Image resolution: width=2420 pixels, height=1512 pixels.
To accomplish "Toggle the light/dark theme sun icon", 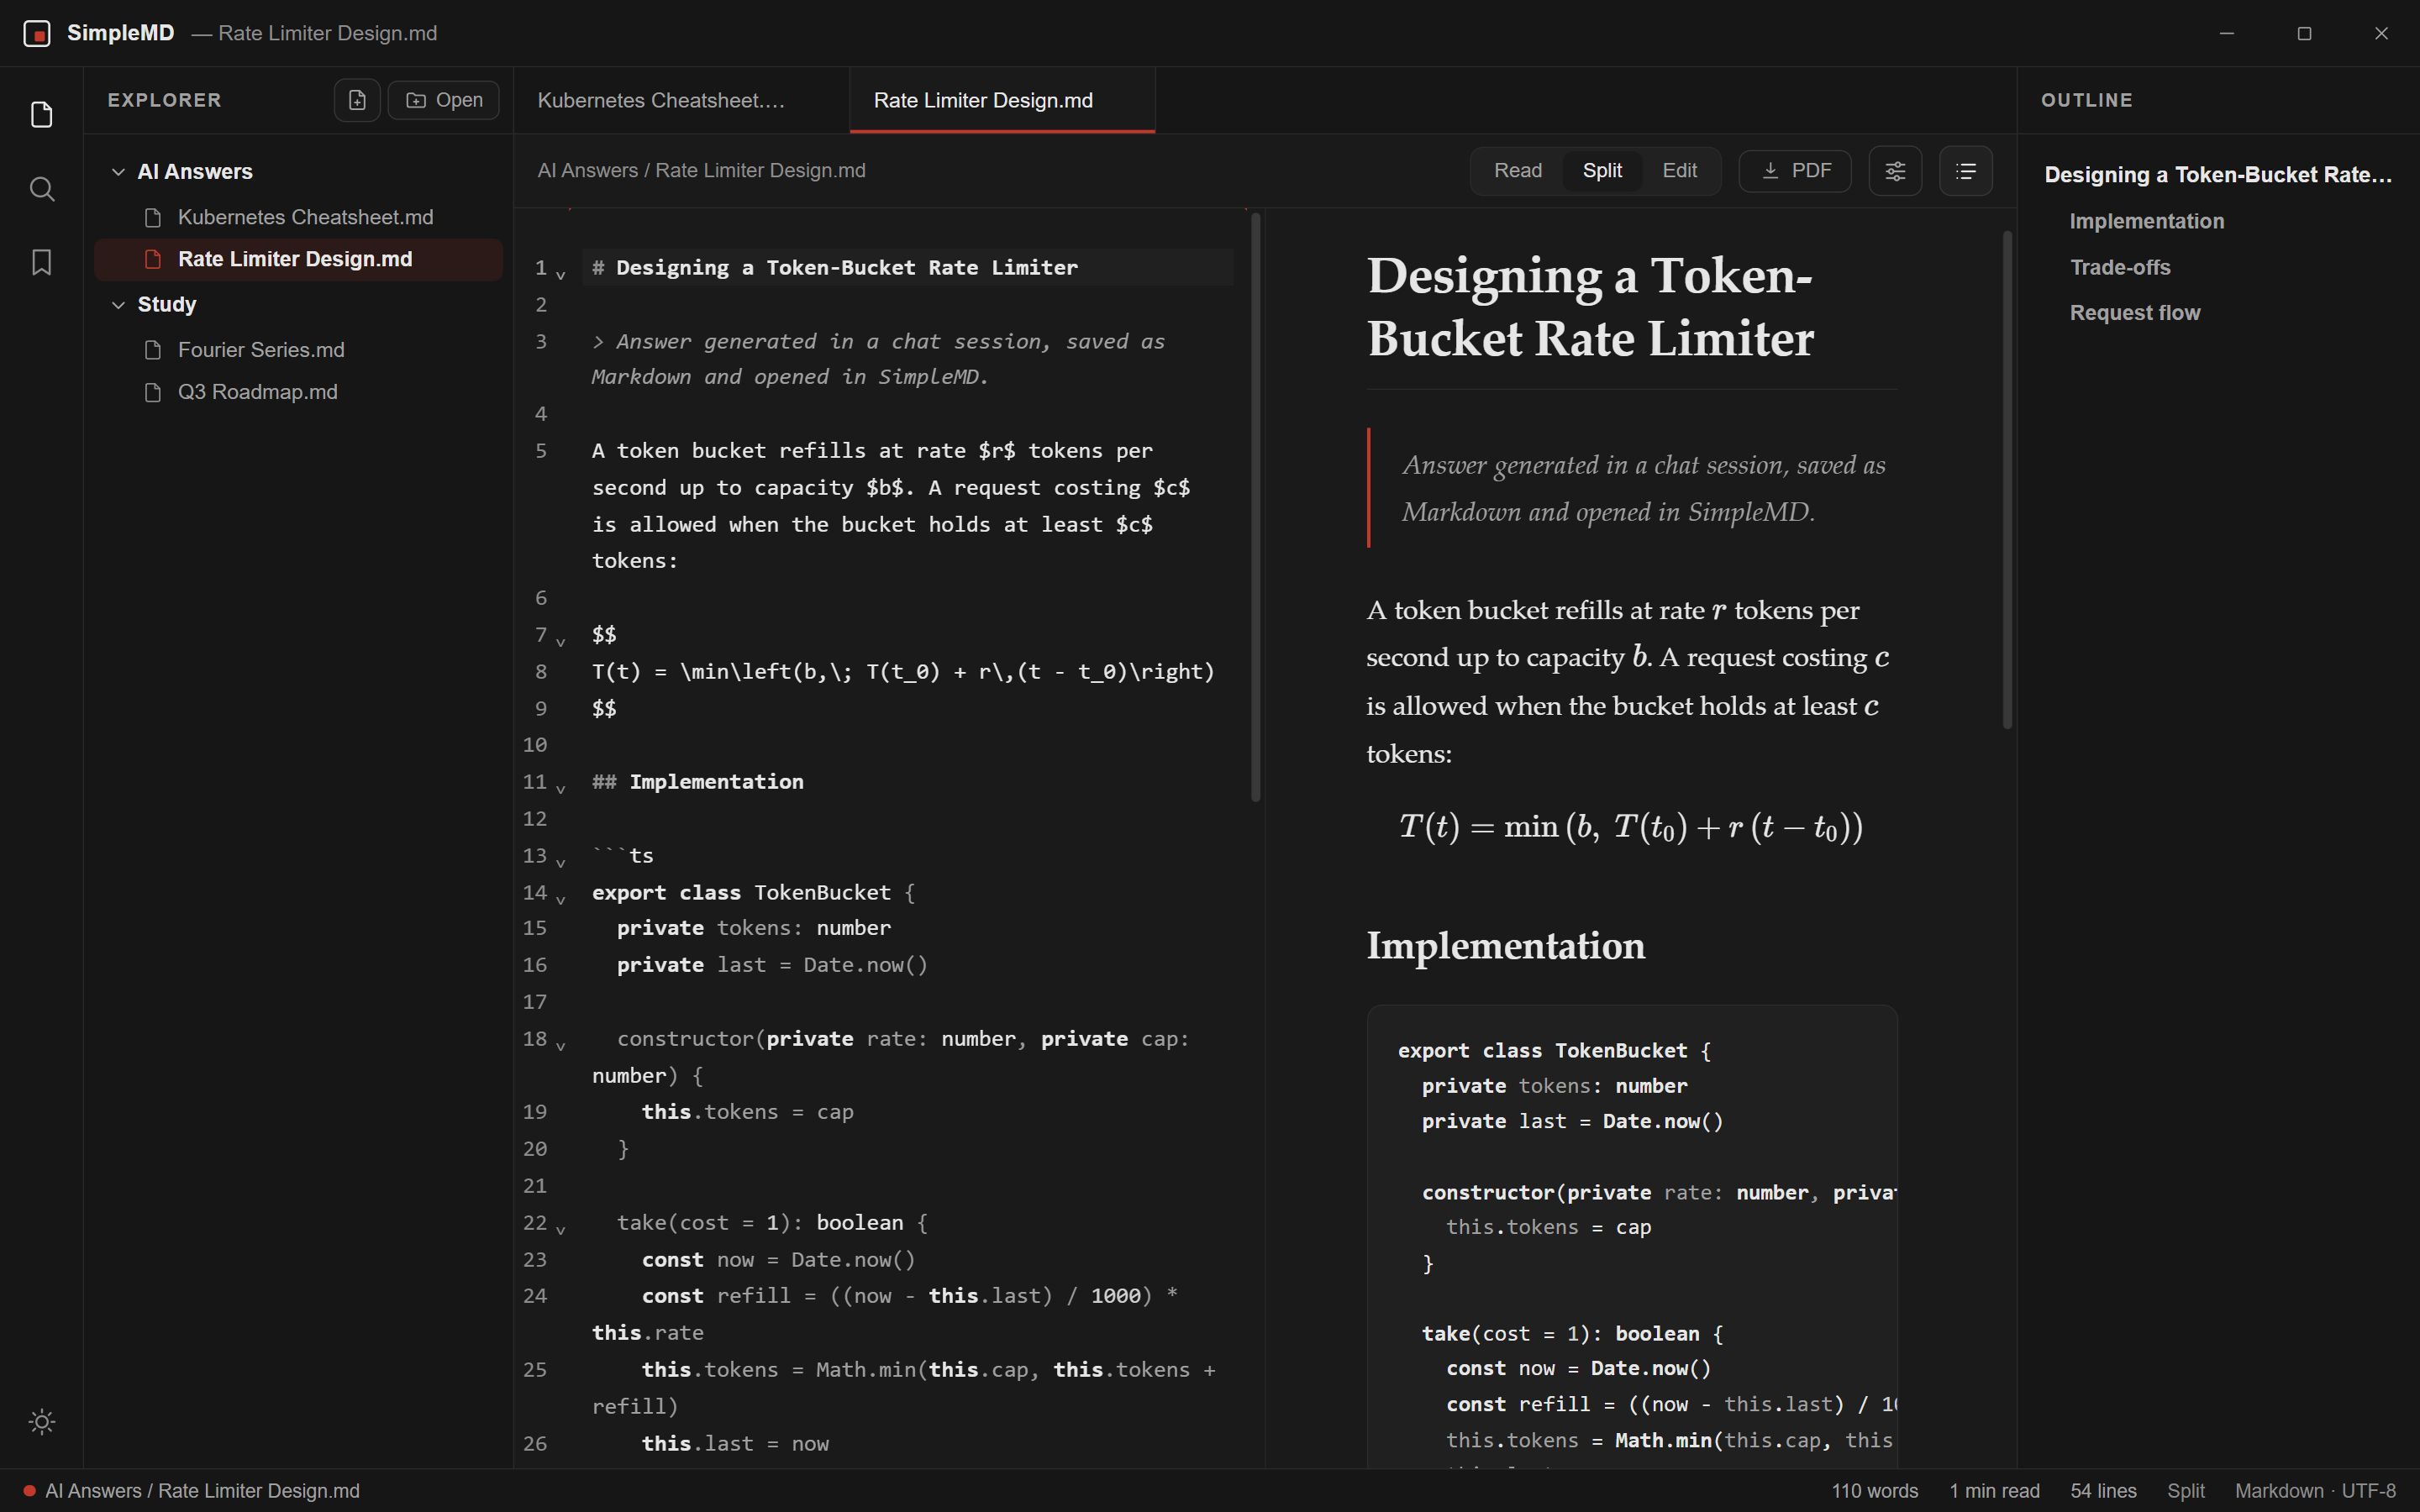I will coord(41,1421).
